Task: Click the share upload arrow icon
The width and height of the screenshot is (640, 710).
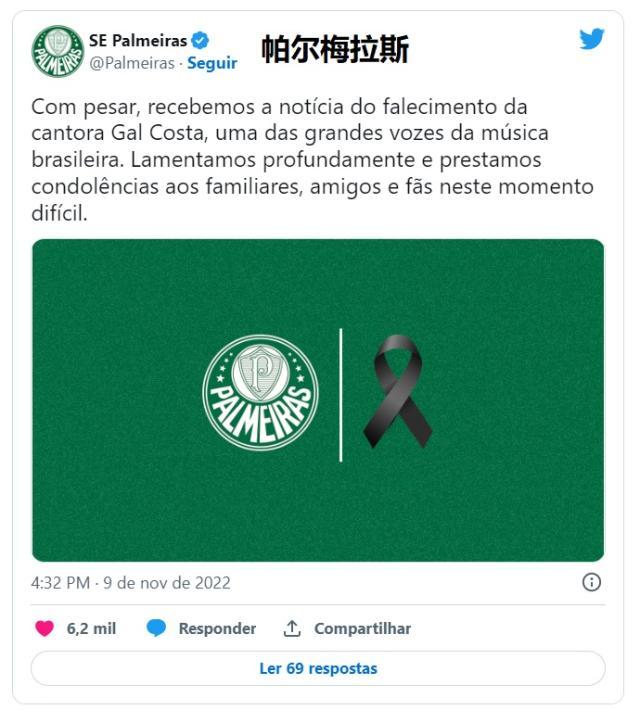Action: click(292, 628)
